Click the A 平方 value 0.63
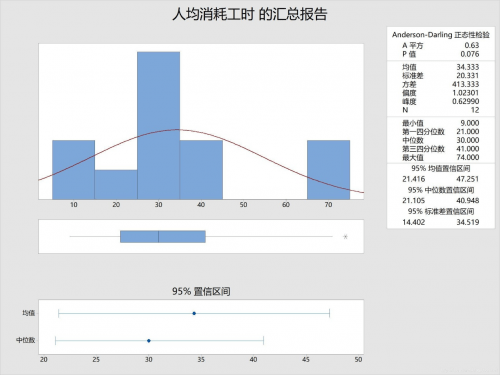Screen dimensions: 500x375 (x=472, y=45)
